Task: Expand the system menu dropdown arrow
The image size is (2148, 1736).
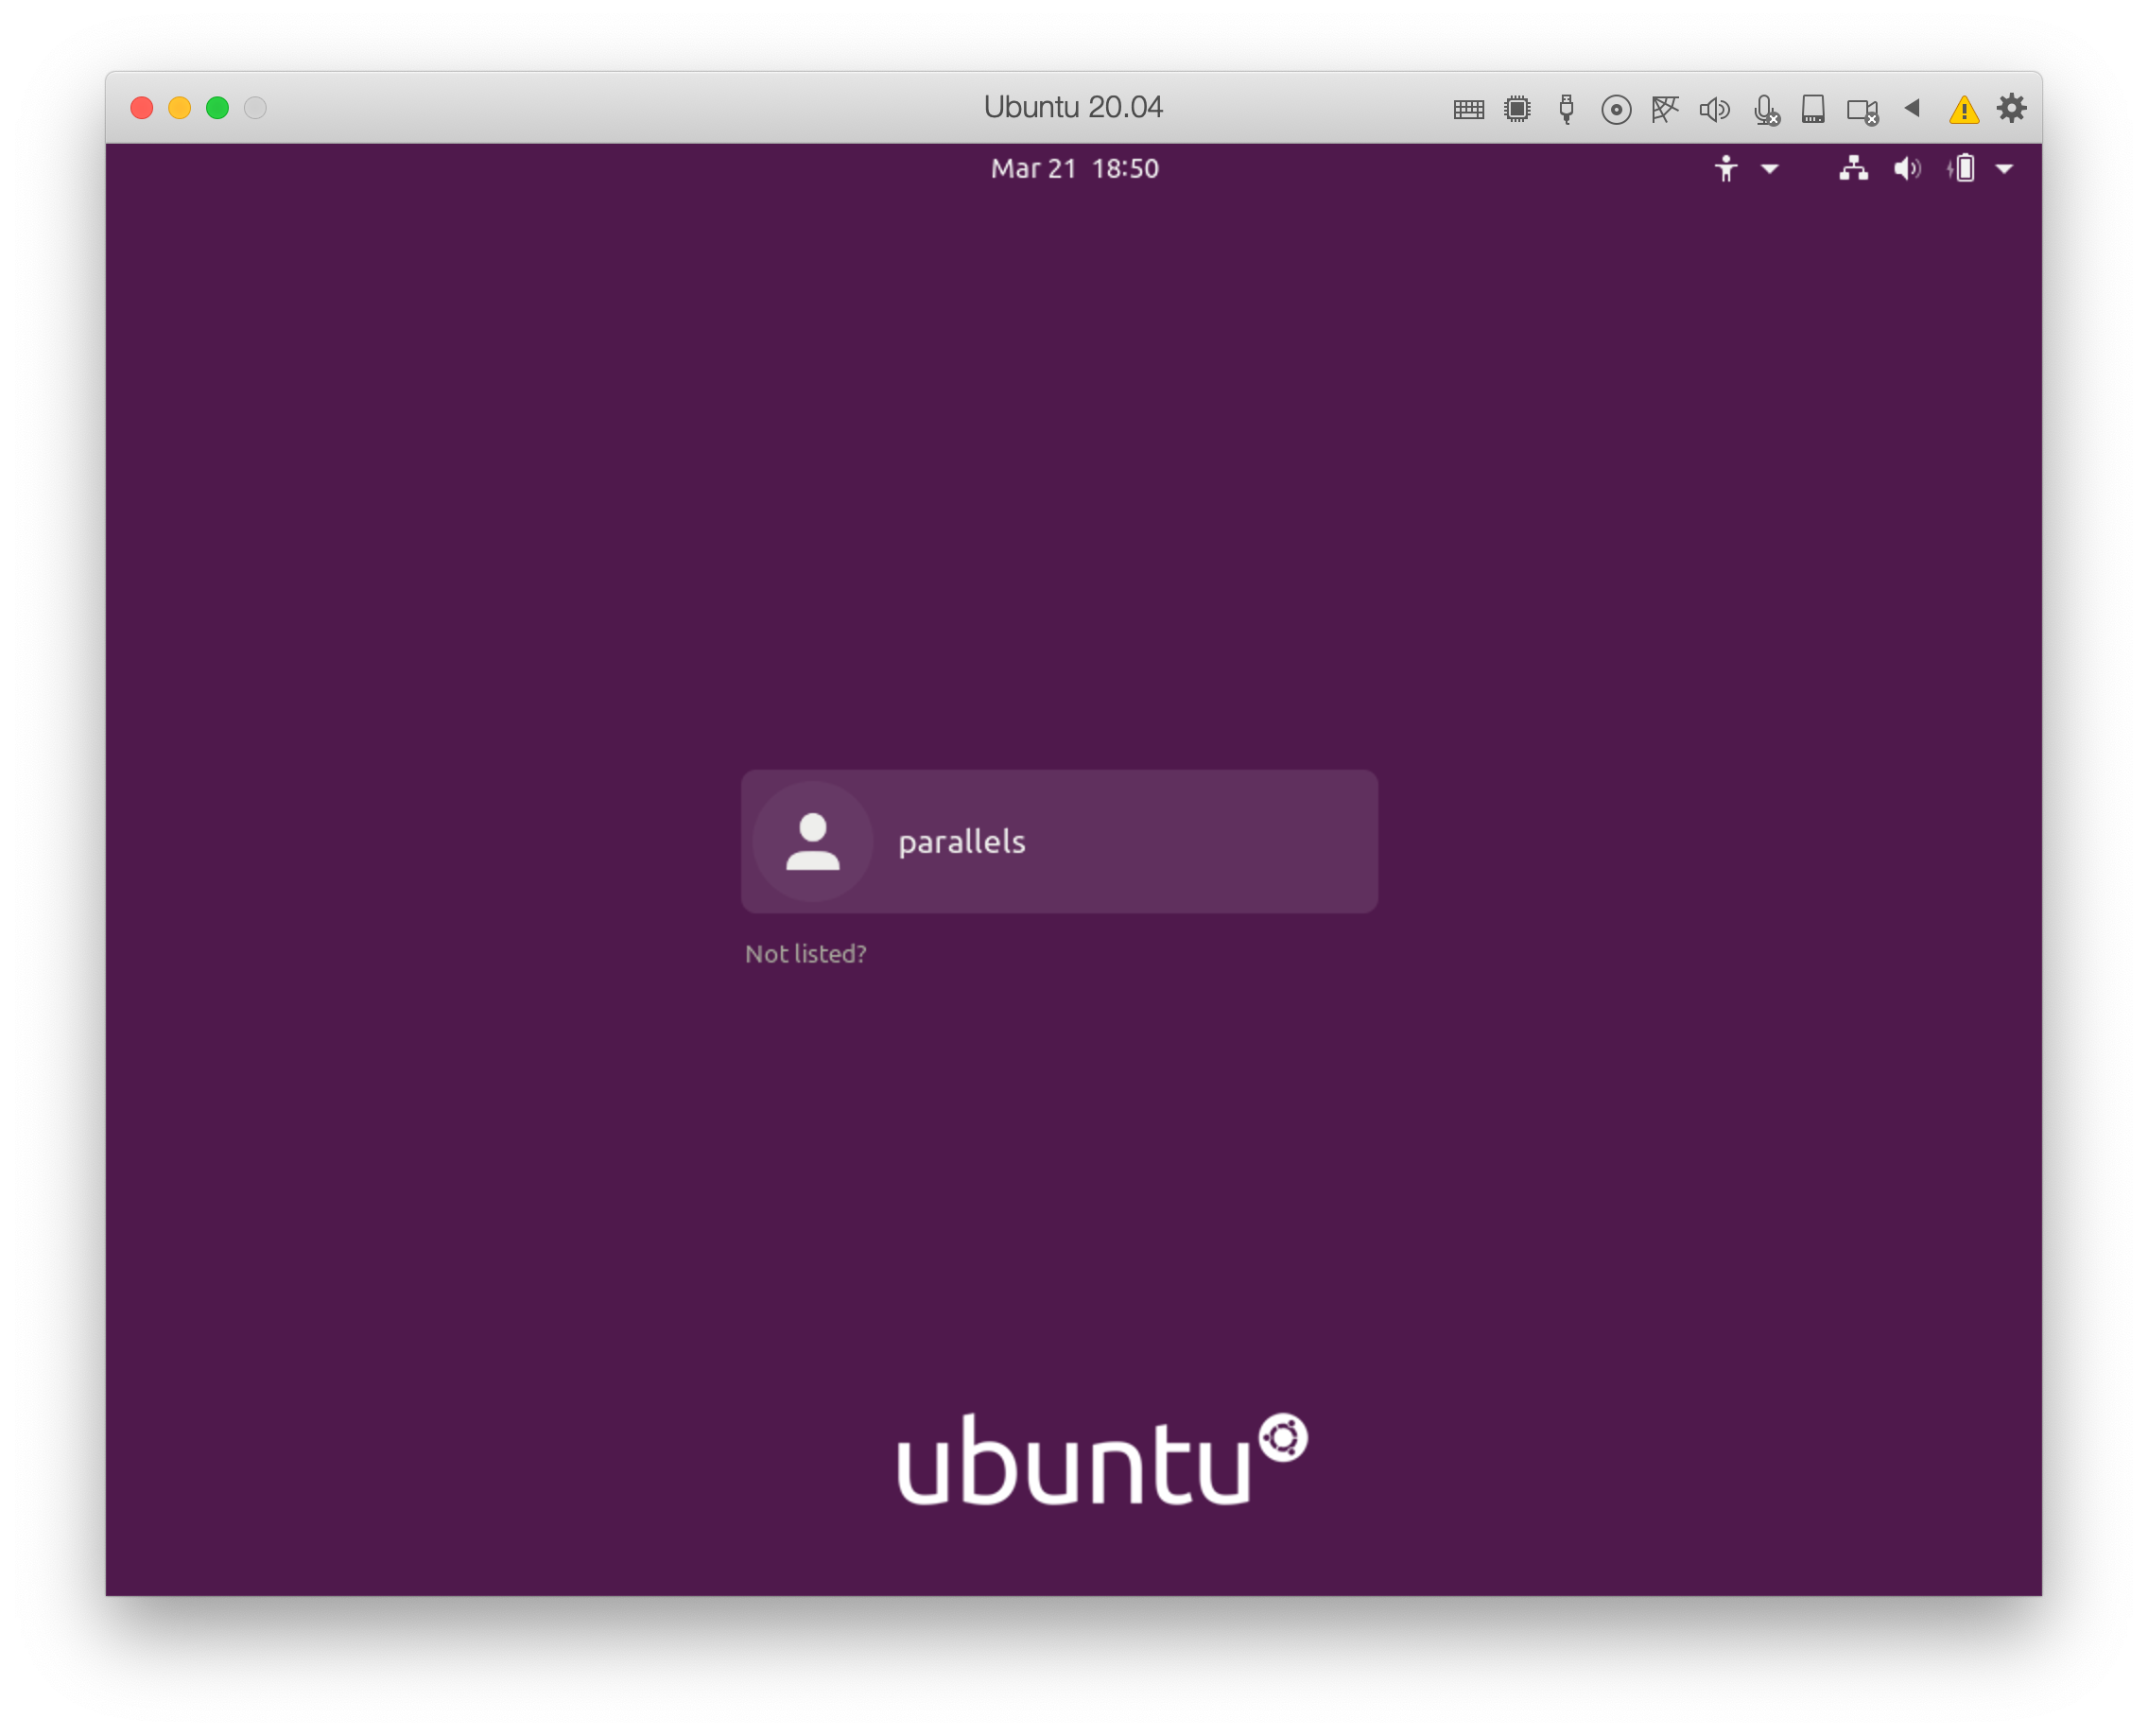Action: point(2004,169)
